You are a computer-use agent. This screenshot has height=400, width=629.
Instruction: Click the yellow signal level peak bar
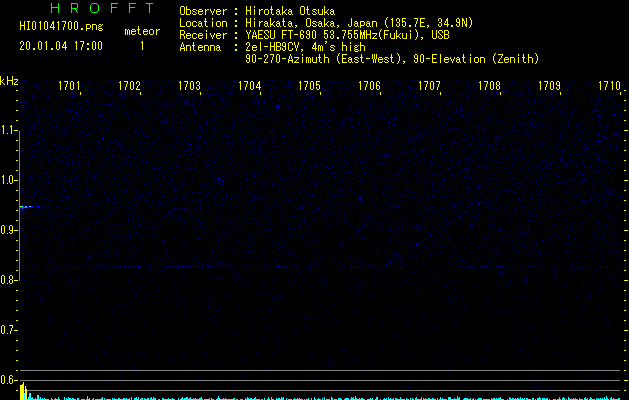23,391
